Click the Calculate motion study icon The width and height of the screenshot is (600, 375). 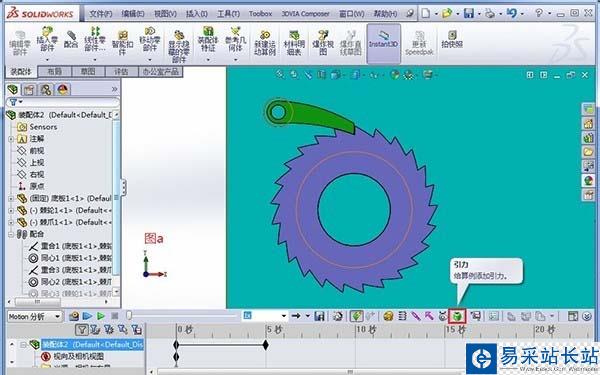pyautogui.click(x=74, y=316)
